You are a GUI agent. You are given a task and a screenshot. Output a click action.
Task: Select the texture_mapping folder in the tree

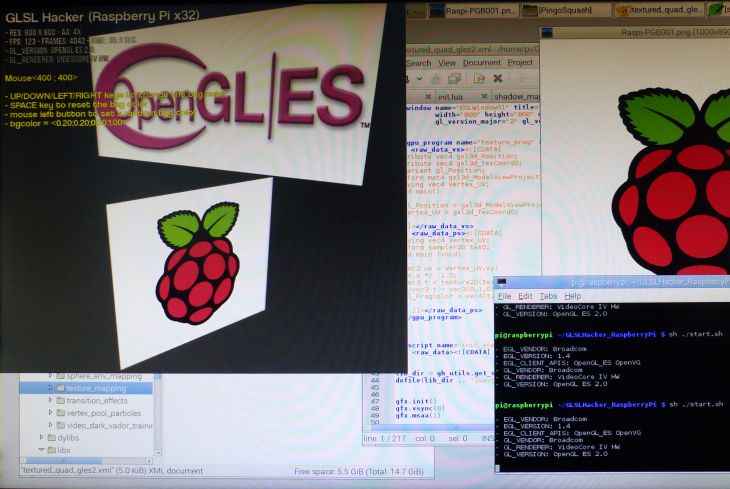(x=96, y=388)
